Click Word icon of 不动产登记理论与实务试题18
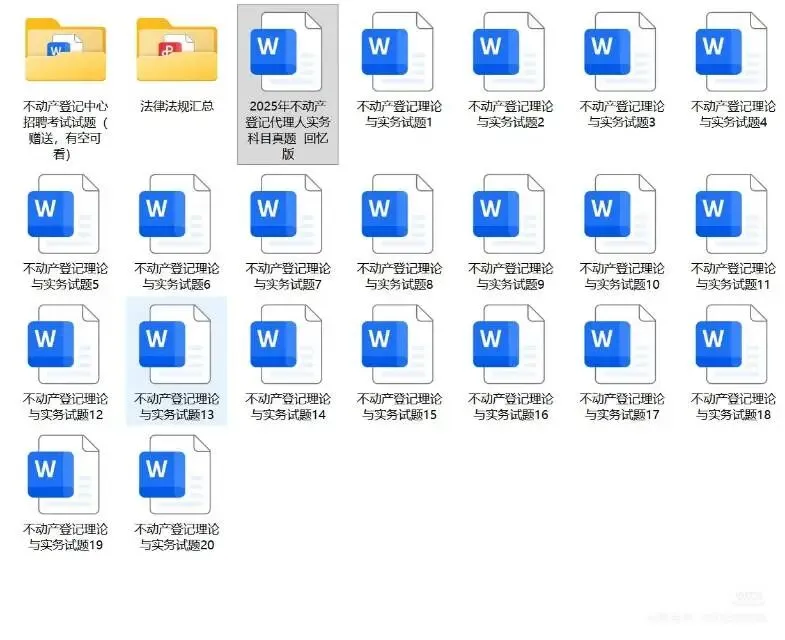The width and height of the screenshot is (785, 640). pyautogui.click(x=731, y=344)
